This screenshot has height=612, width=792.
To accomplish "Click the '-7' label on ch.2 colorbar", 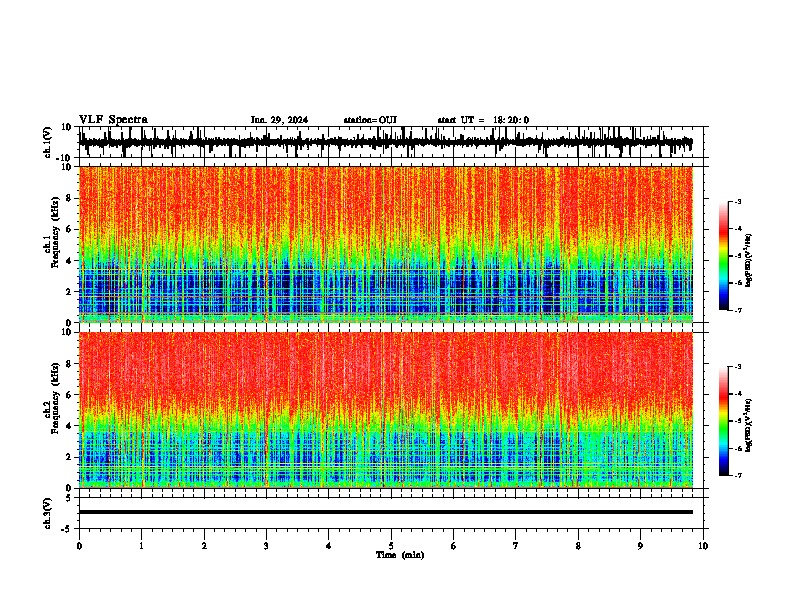I will [x=738, y=475].
